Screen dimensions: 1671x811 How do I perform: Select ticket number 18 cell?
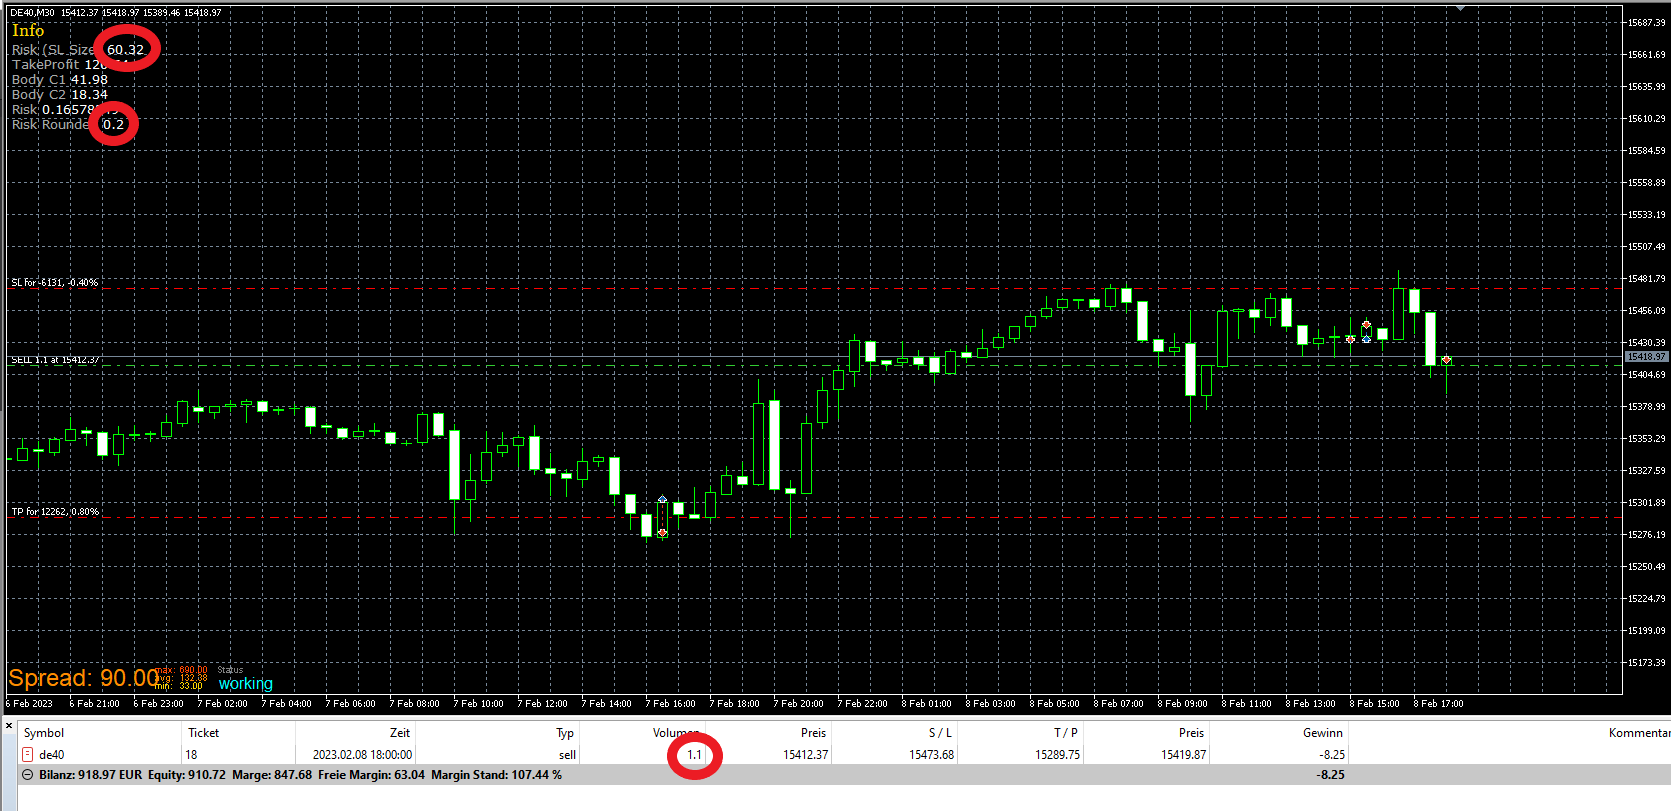(191, 755)
